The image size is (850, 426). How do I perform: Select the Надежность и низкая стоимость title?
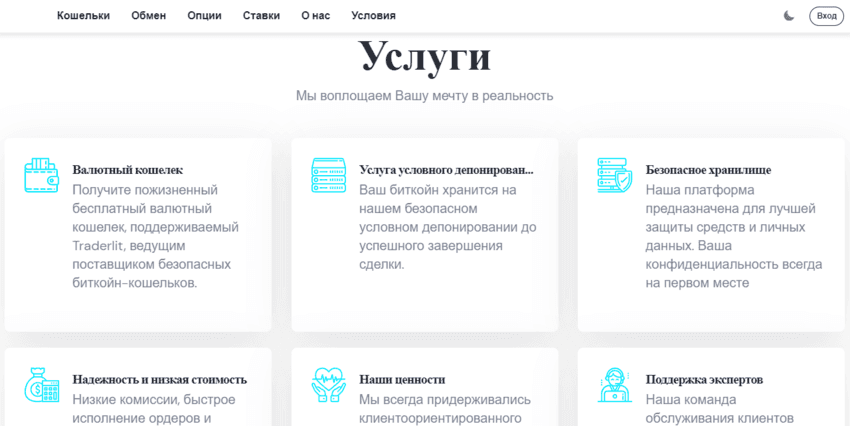click(x=160, y=379)
